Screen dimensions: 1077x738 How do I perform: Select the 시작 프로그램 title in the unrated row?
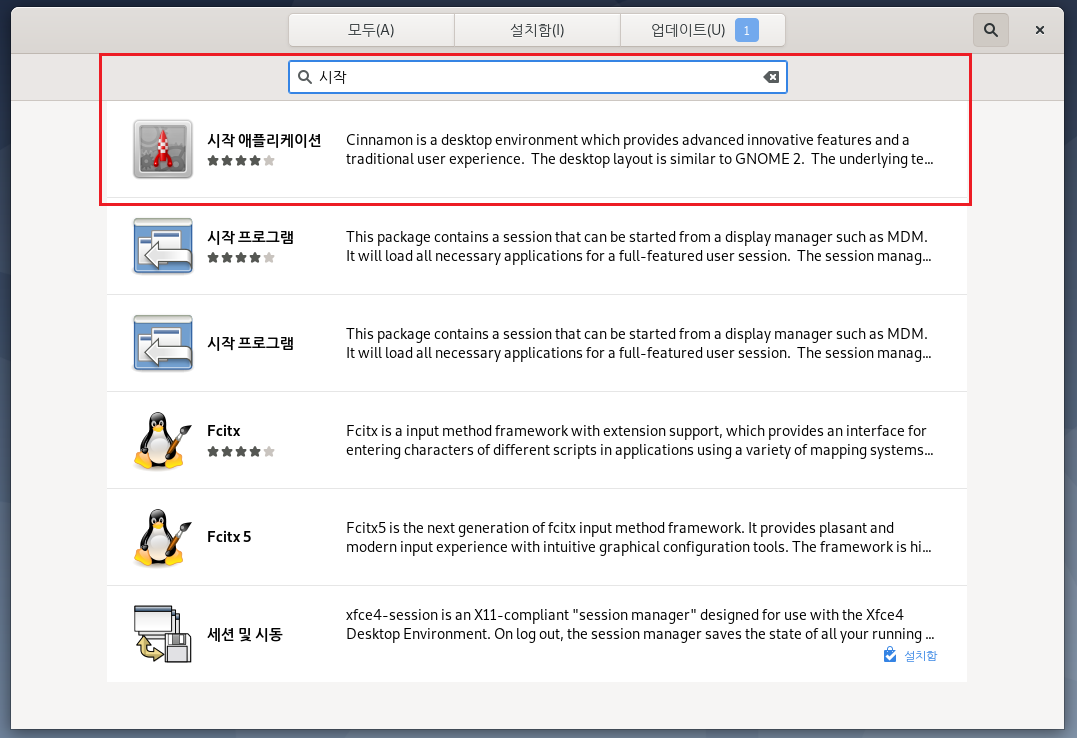tap(251, 343)
